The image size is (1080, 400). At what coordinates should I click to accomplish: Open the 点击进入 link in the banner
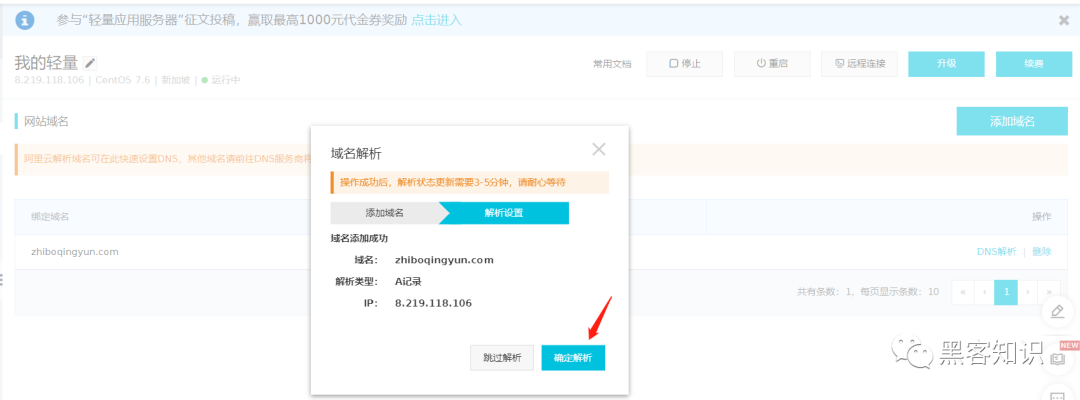[x=437, y=20]
